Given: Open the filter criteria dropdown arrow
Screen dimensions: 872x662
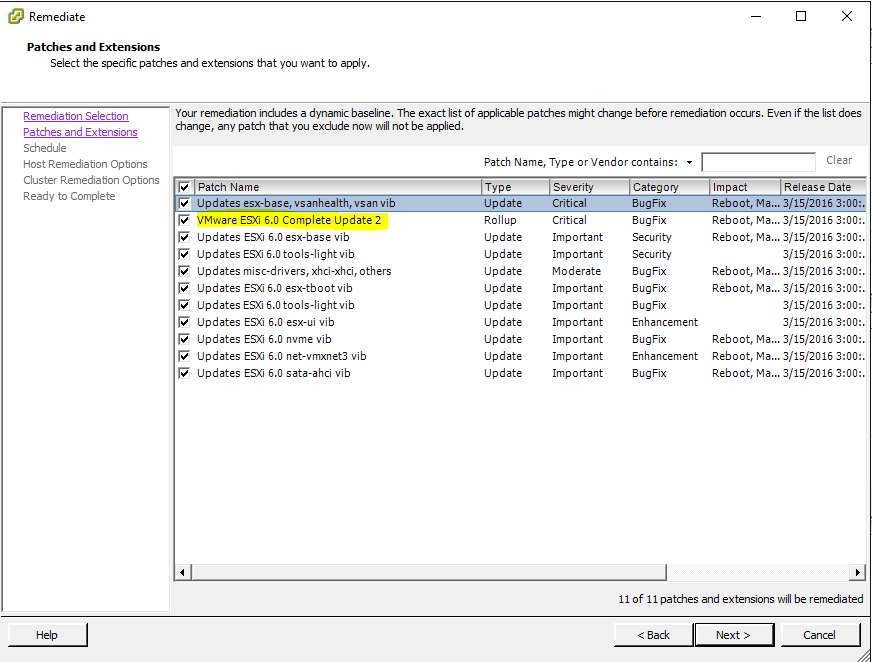Looking at the screenshot, I should click(x=689, y=162).
